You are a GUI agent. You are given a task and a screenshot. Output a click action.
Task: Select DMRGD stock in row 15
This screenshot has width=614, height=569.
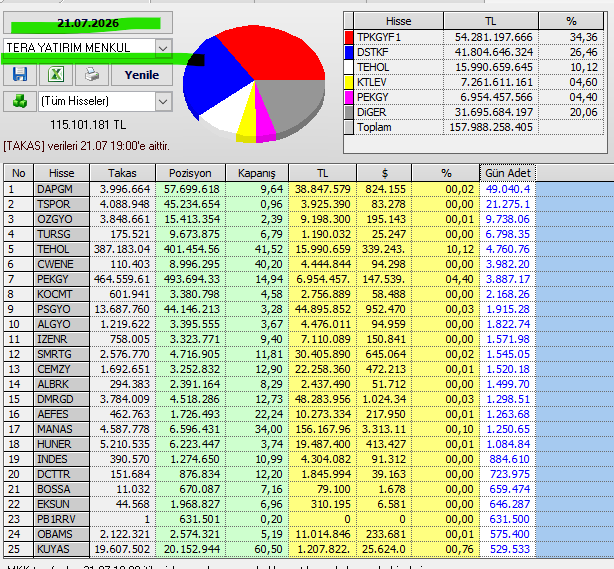pyautogui.click(x=61, y=399)
